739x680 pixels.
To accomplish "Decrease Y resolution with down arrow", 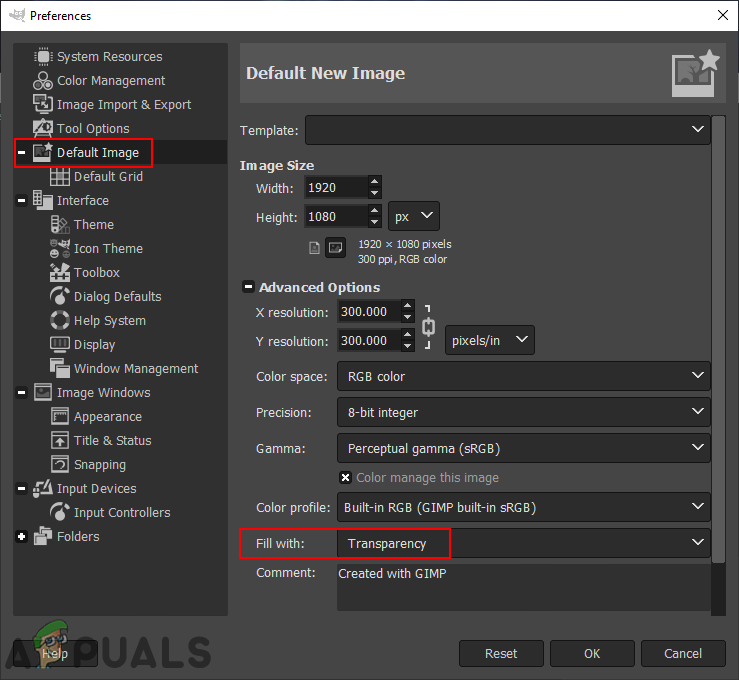I will click(x=408, y=346).
